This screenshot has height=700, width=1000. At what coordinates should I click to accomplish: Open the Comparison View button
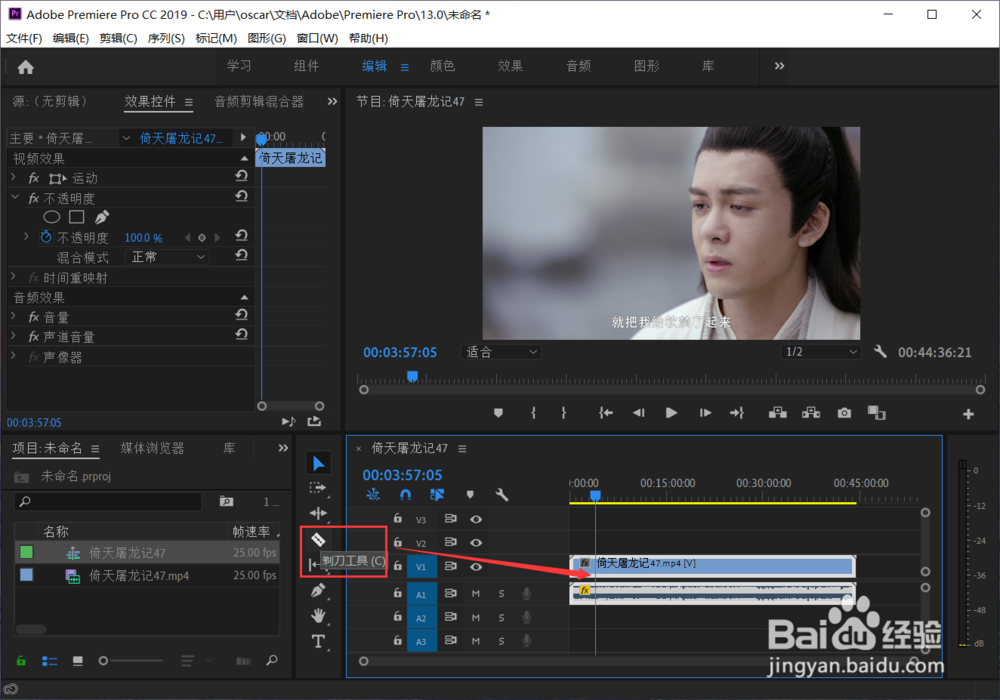point(877,413)
